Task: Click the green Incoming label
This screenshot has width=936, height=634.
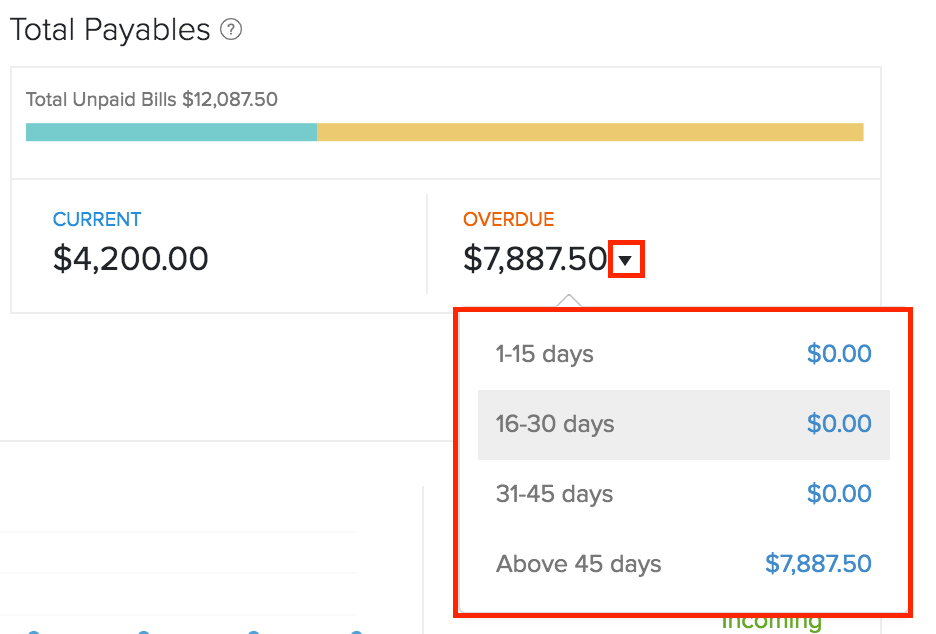Action: 771,623
